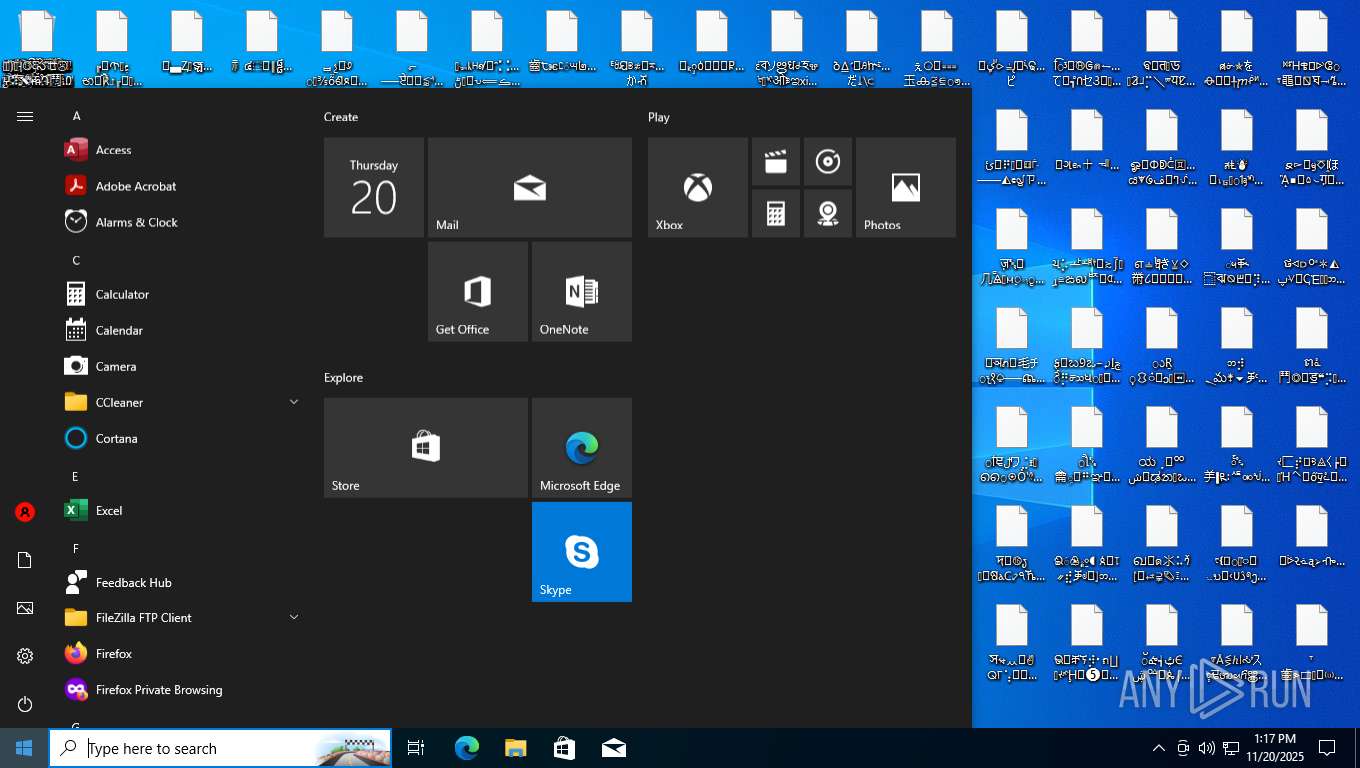1360x768 pixels.
Task: Select the letter E group header
Action: [x=76, y=476]
